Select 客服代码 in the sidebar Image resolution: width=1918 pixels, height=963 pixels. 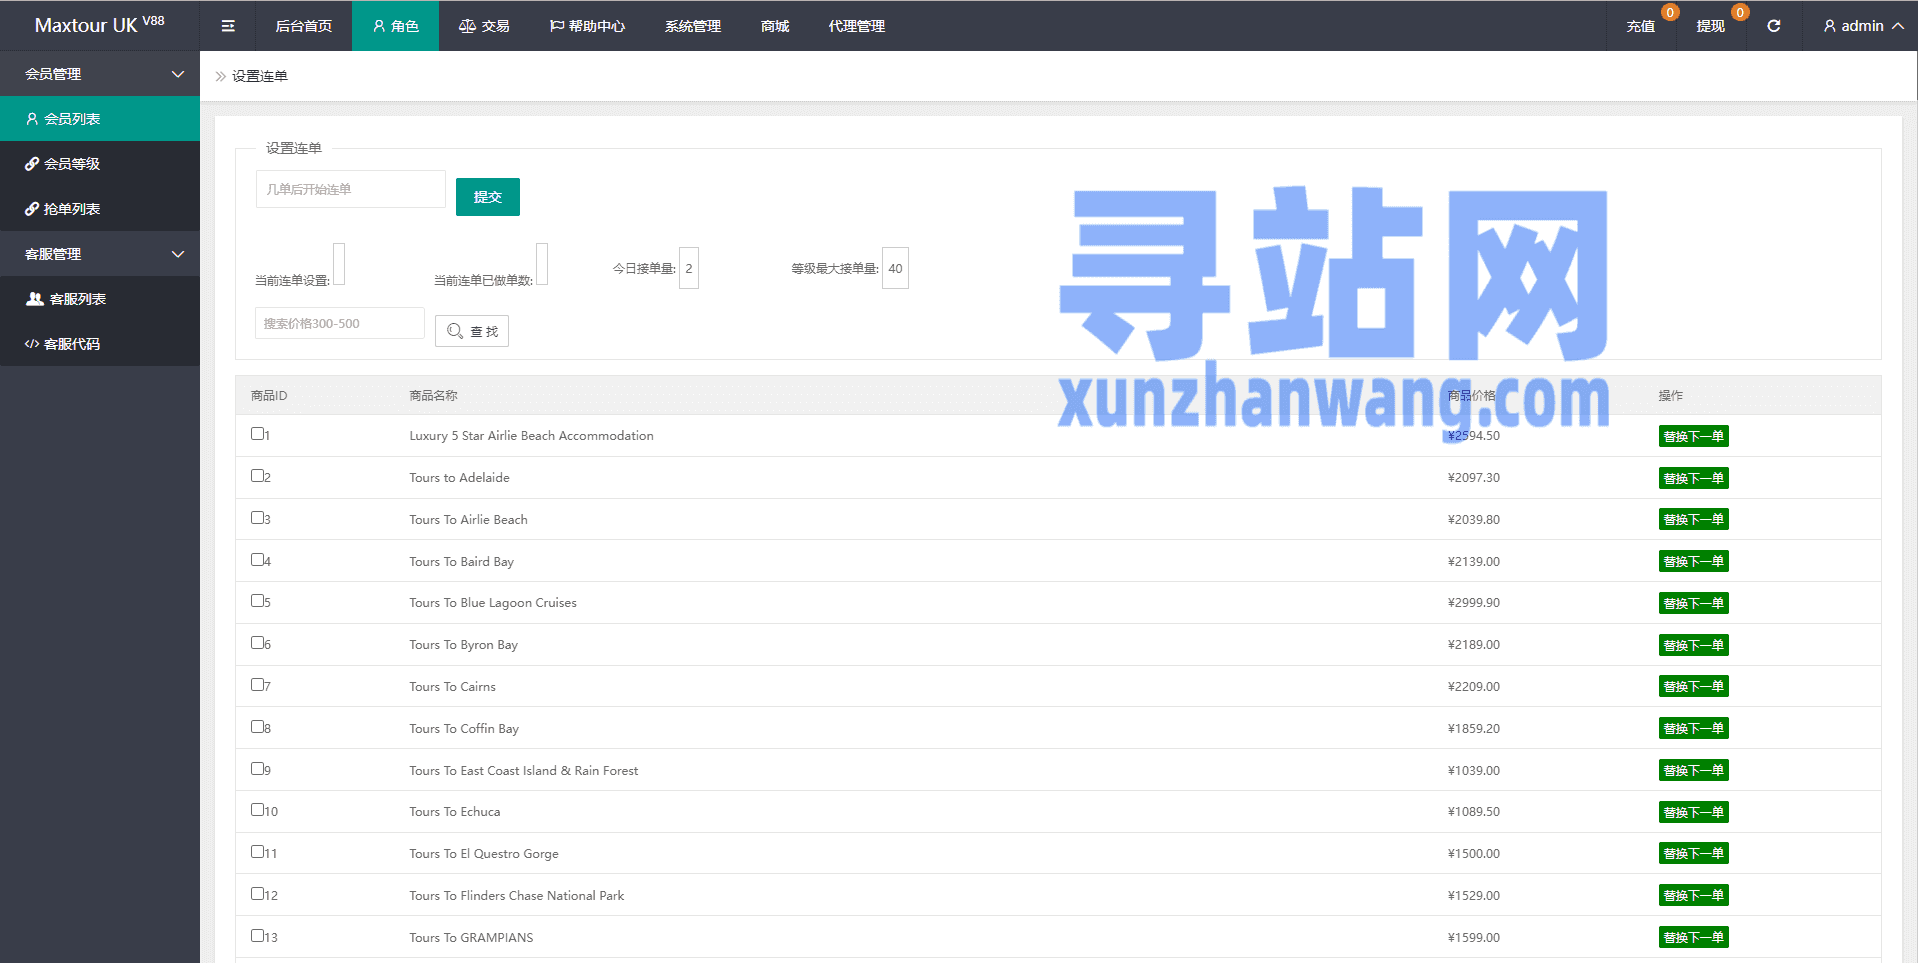100,344
